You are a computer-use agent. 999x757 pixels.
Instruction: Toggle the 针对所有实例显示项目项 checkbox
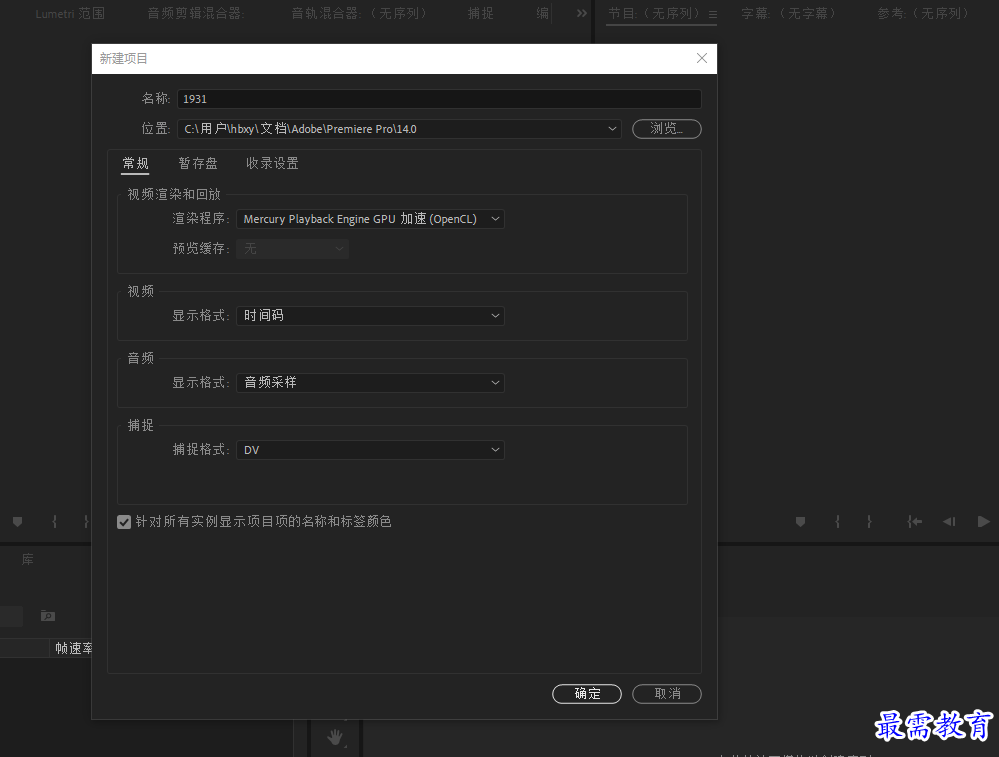[x=124, y=522]
